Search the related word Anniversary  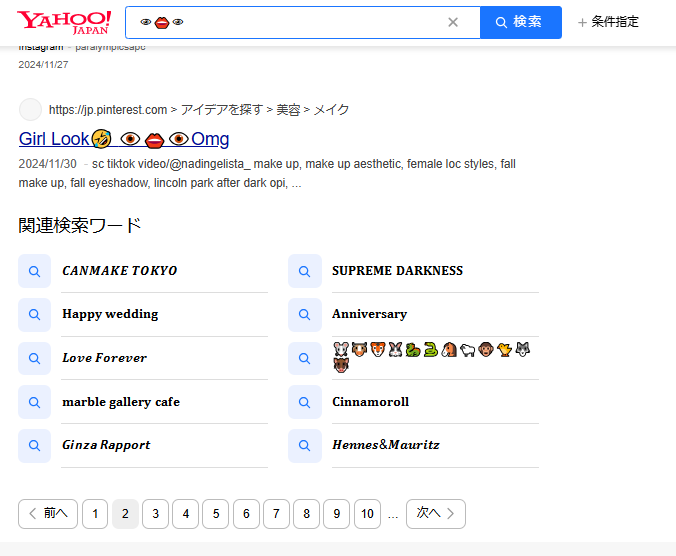point(369,314)
